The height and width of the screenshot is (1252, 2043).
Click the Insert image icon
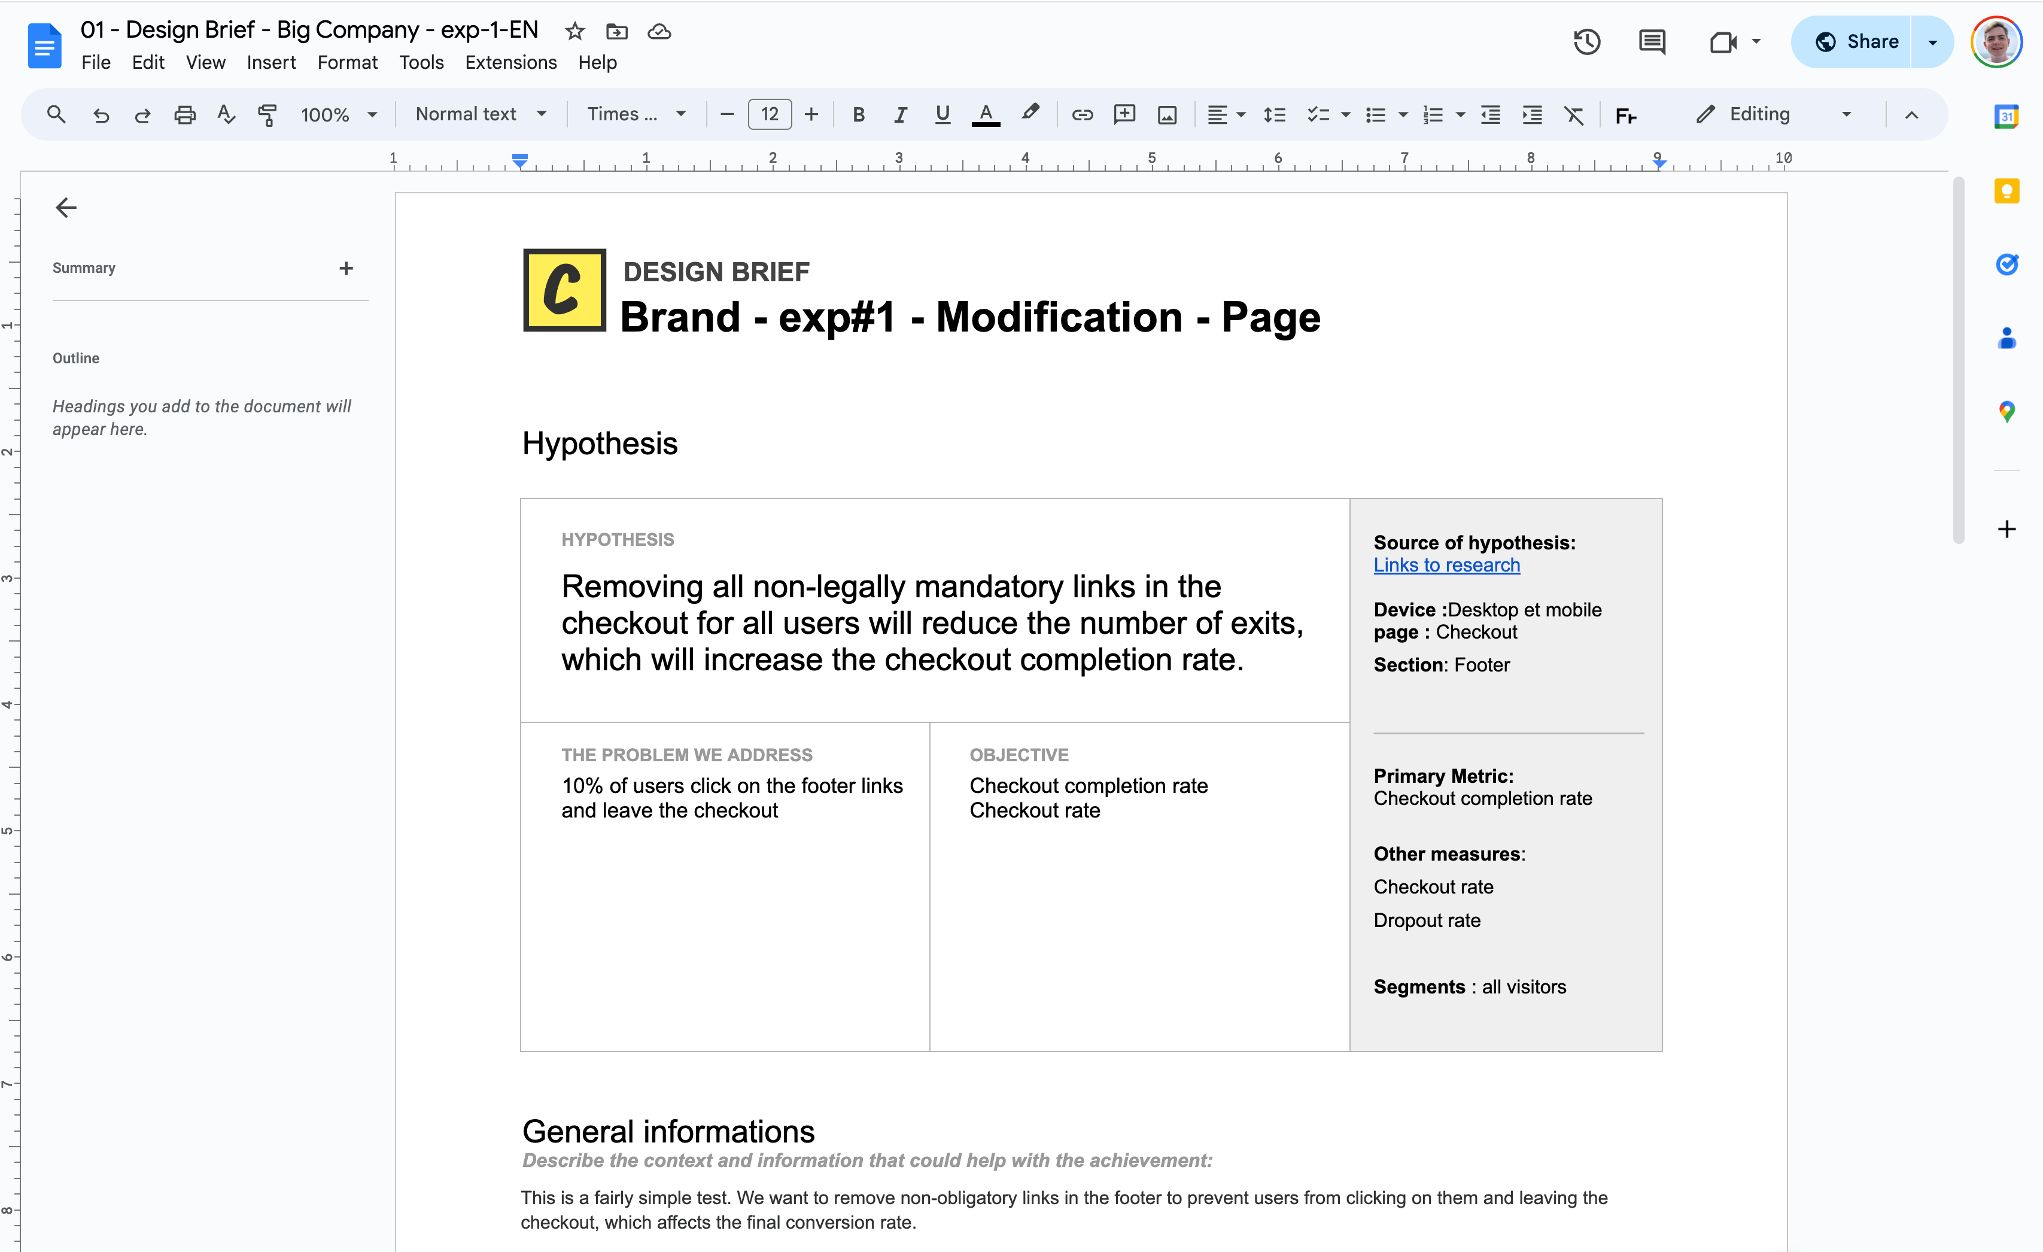point(1166,112)
